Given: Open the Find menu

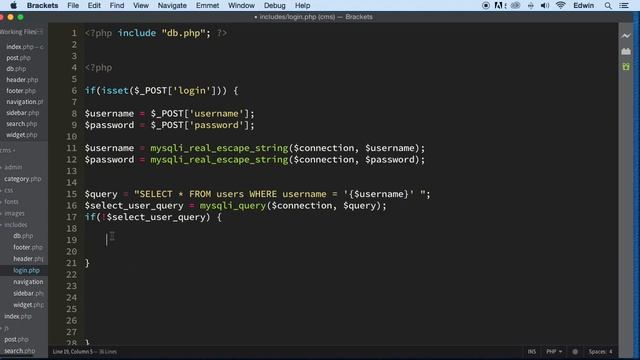Looking at the screenshot, I should (x=117, y=5).
